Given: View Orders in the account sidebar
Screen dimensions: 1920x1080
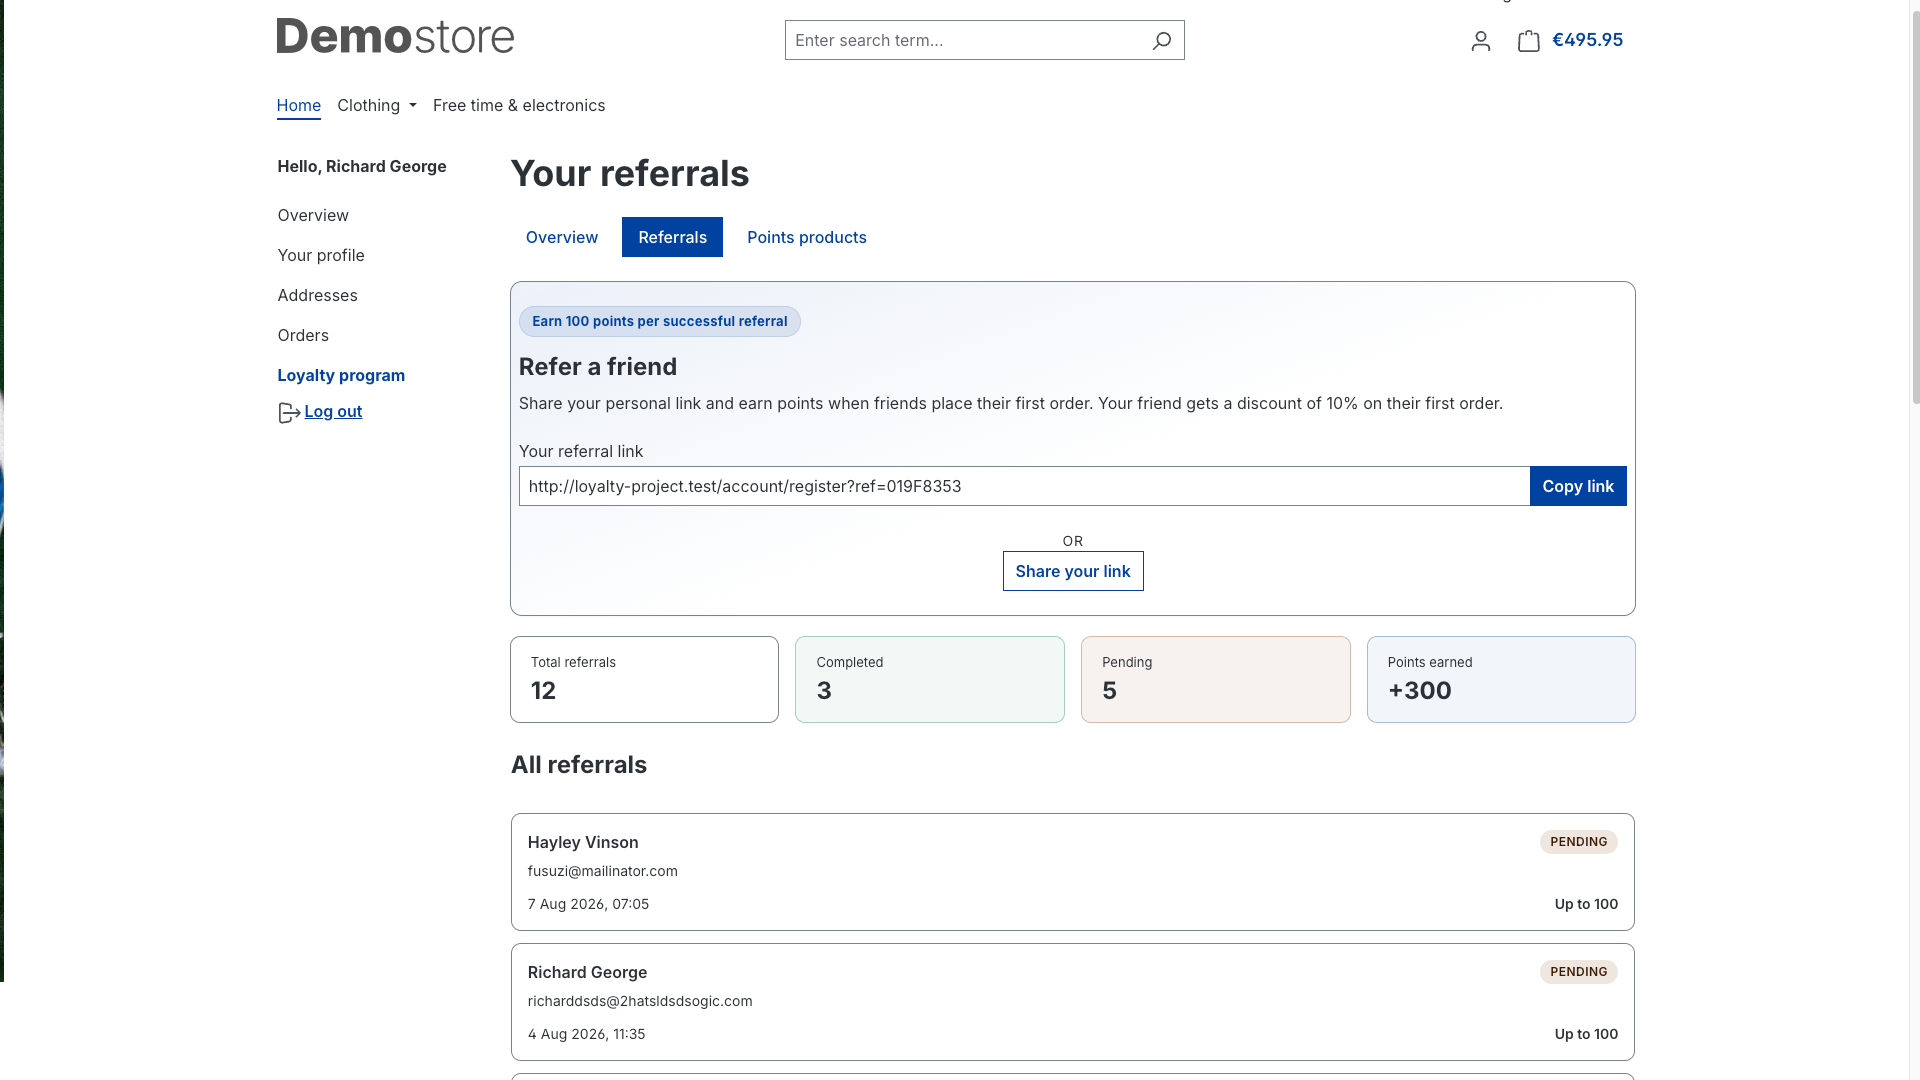Looking at the screenshot, I should click(x=303, y=335).
